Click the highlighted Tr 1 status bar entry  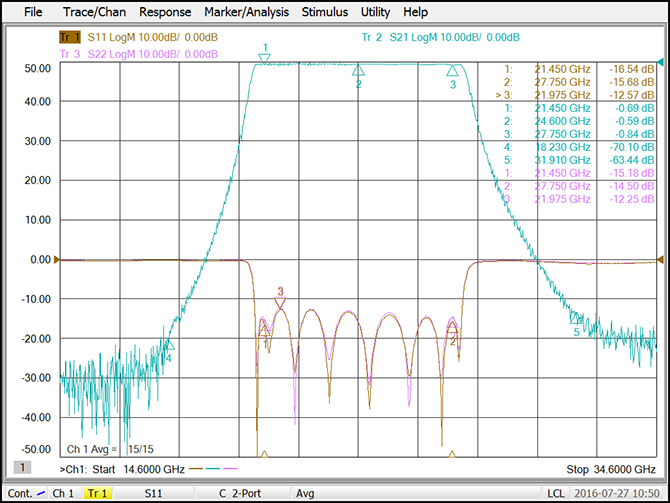[97, 493]
